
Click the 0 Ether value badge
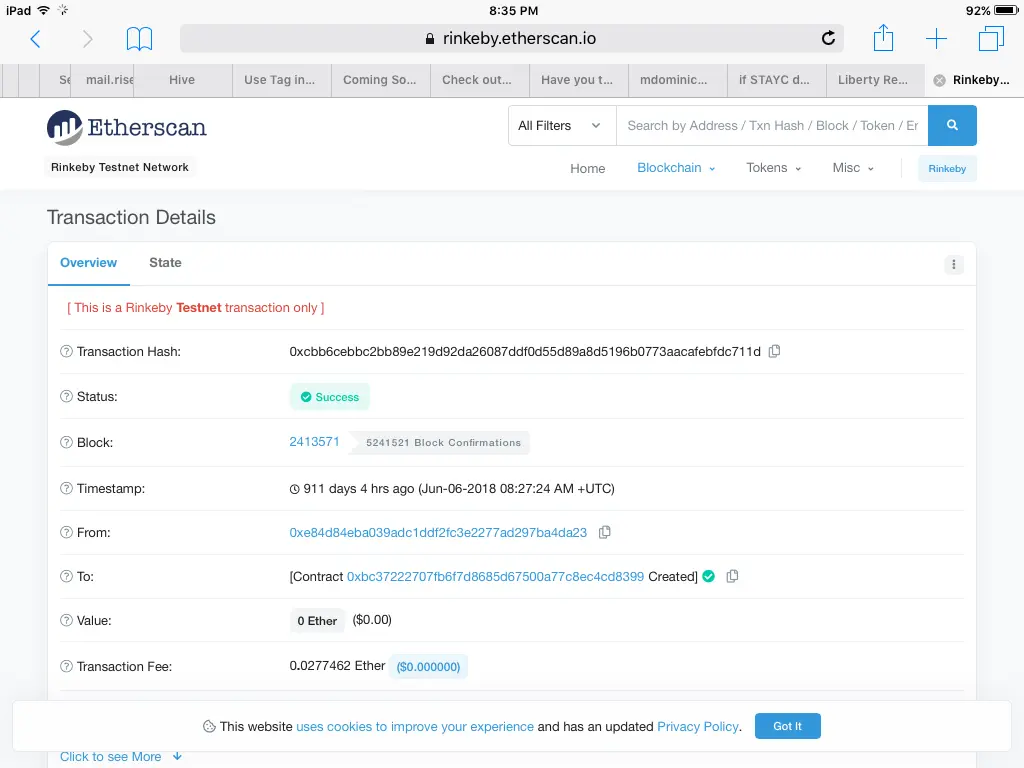pyautogui.click(x=317, y=620)
